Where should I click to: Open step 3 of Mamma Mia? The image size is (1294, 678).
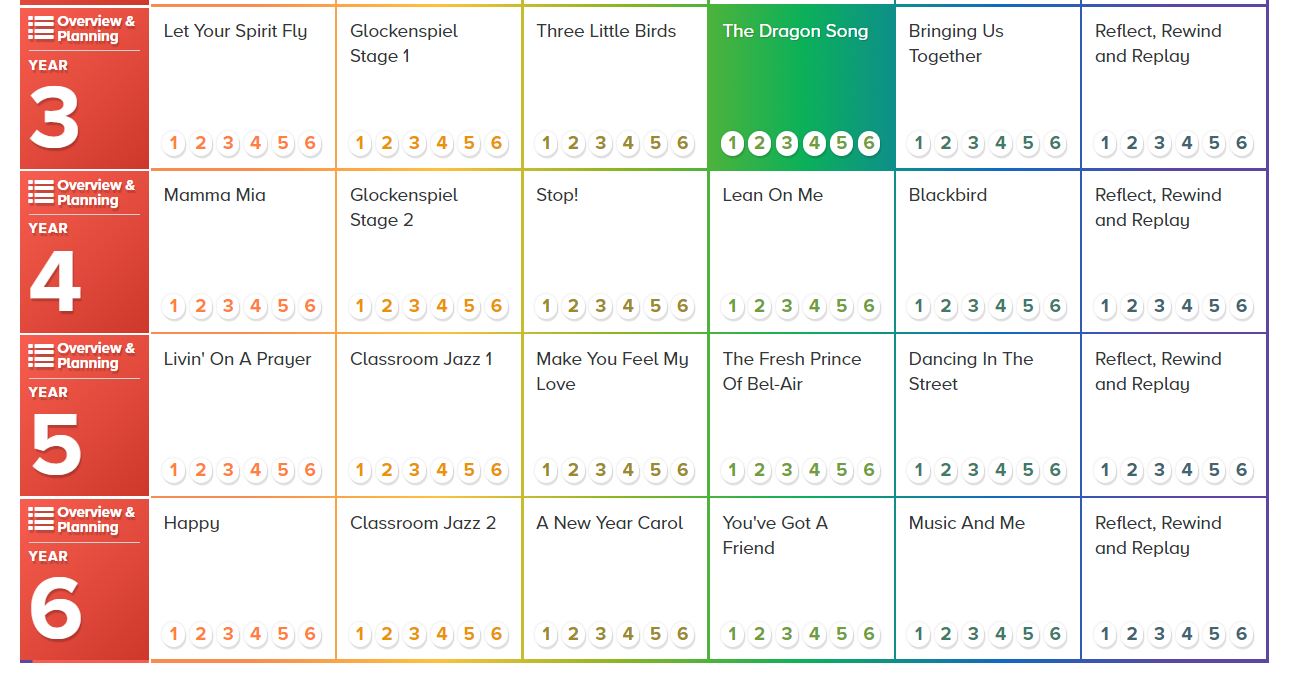point(228,306)
